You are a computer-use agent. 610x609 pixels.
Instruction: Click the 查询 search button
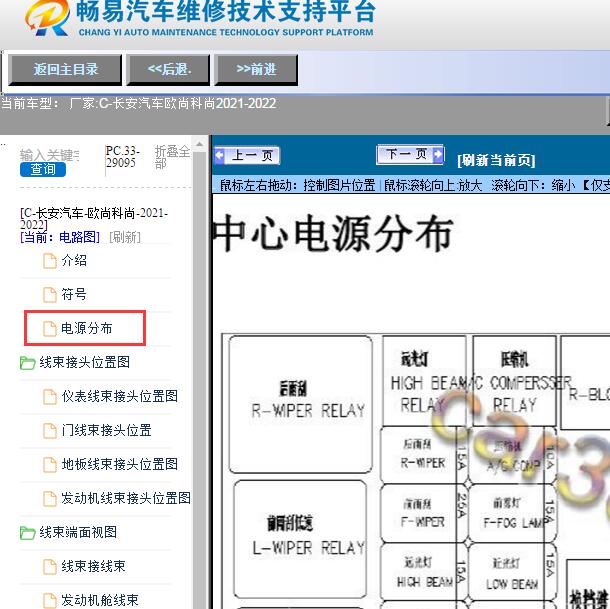(43, 170)
